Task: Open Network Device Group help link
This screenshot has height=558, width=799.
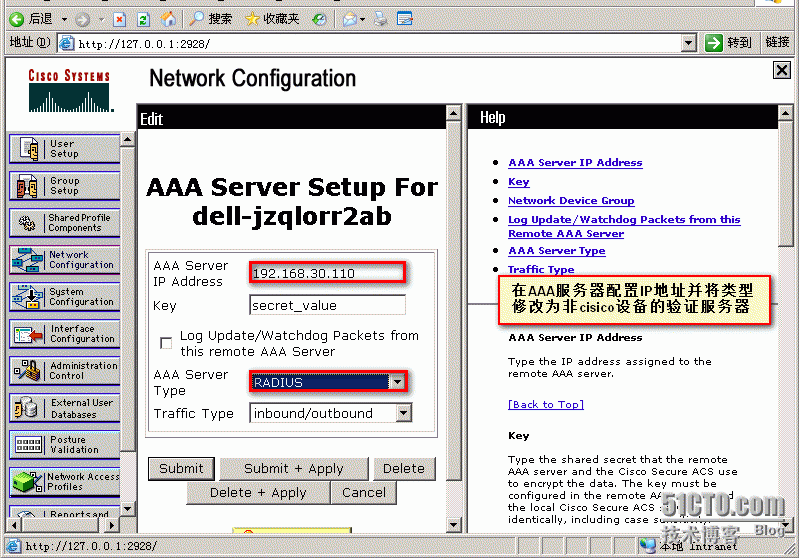Action: coord(571,201)
